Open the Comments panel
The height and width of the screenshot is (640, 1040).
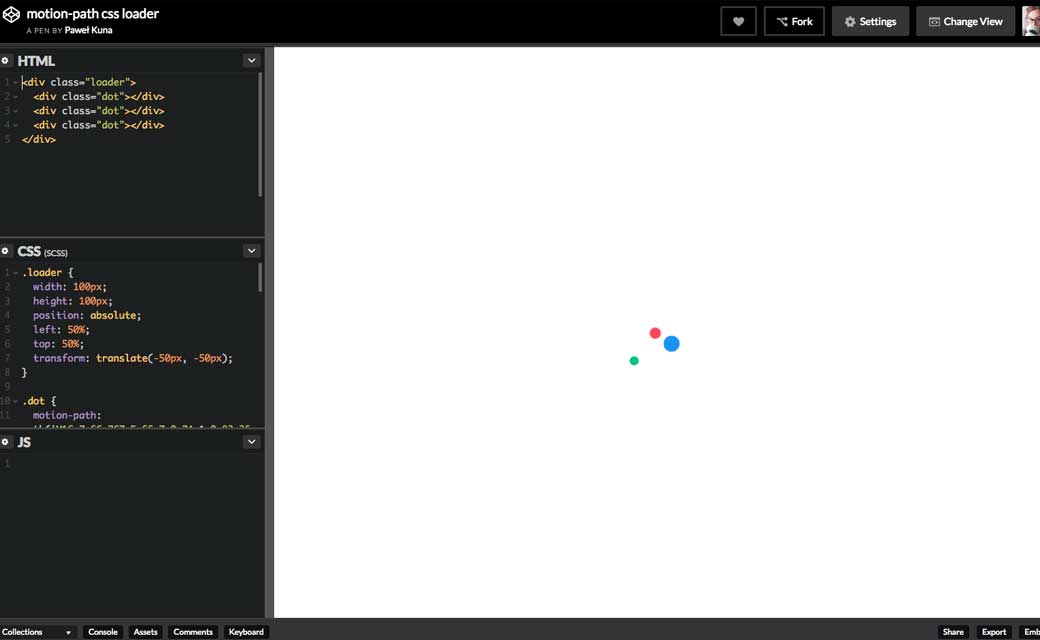click(193, 632)
